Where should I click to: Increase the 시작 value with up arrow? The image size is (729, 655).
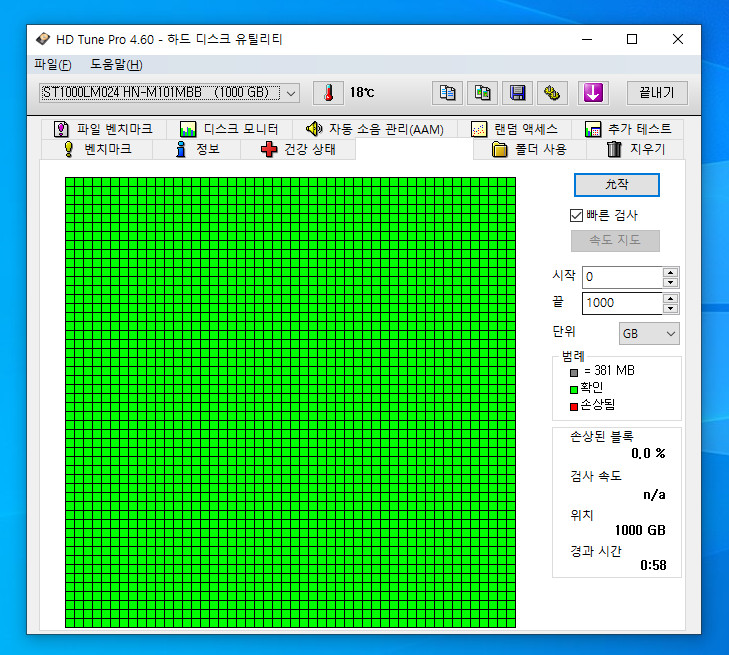(670, 272)
